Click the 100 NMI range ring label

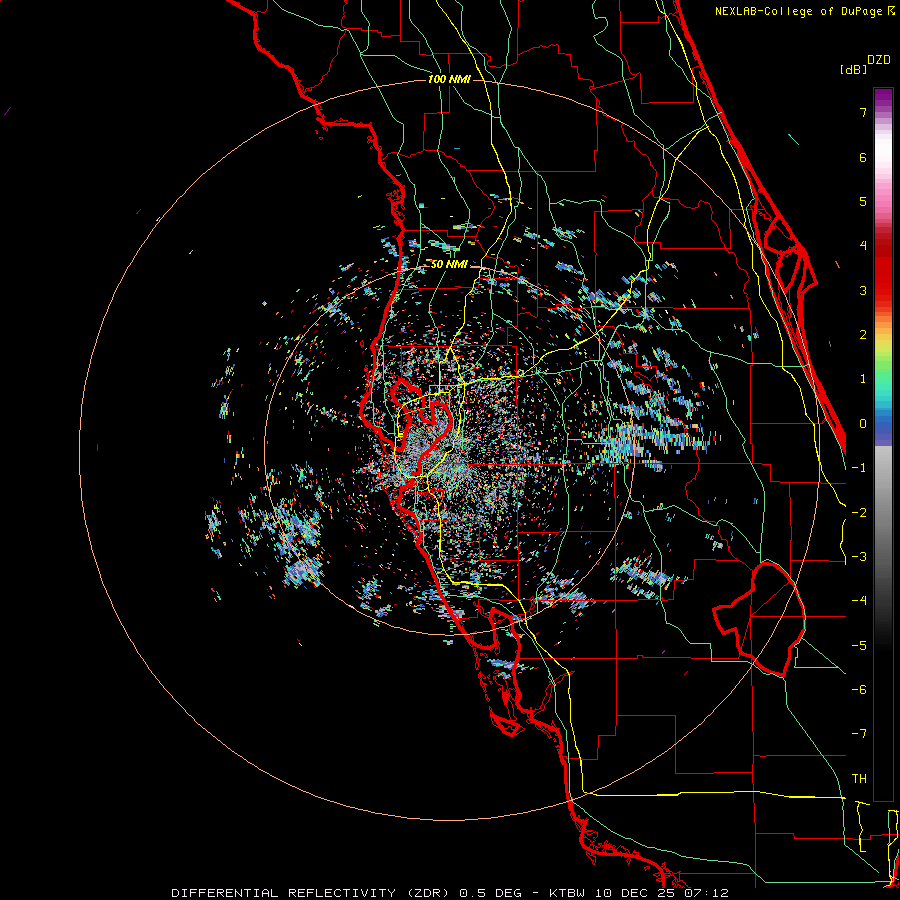coord(449,79)
